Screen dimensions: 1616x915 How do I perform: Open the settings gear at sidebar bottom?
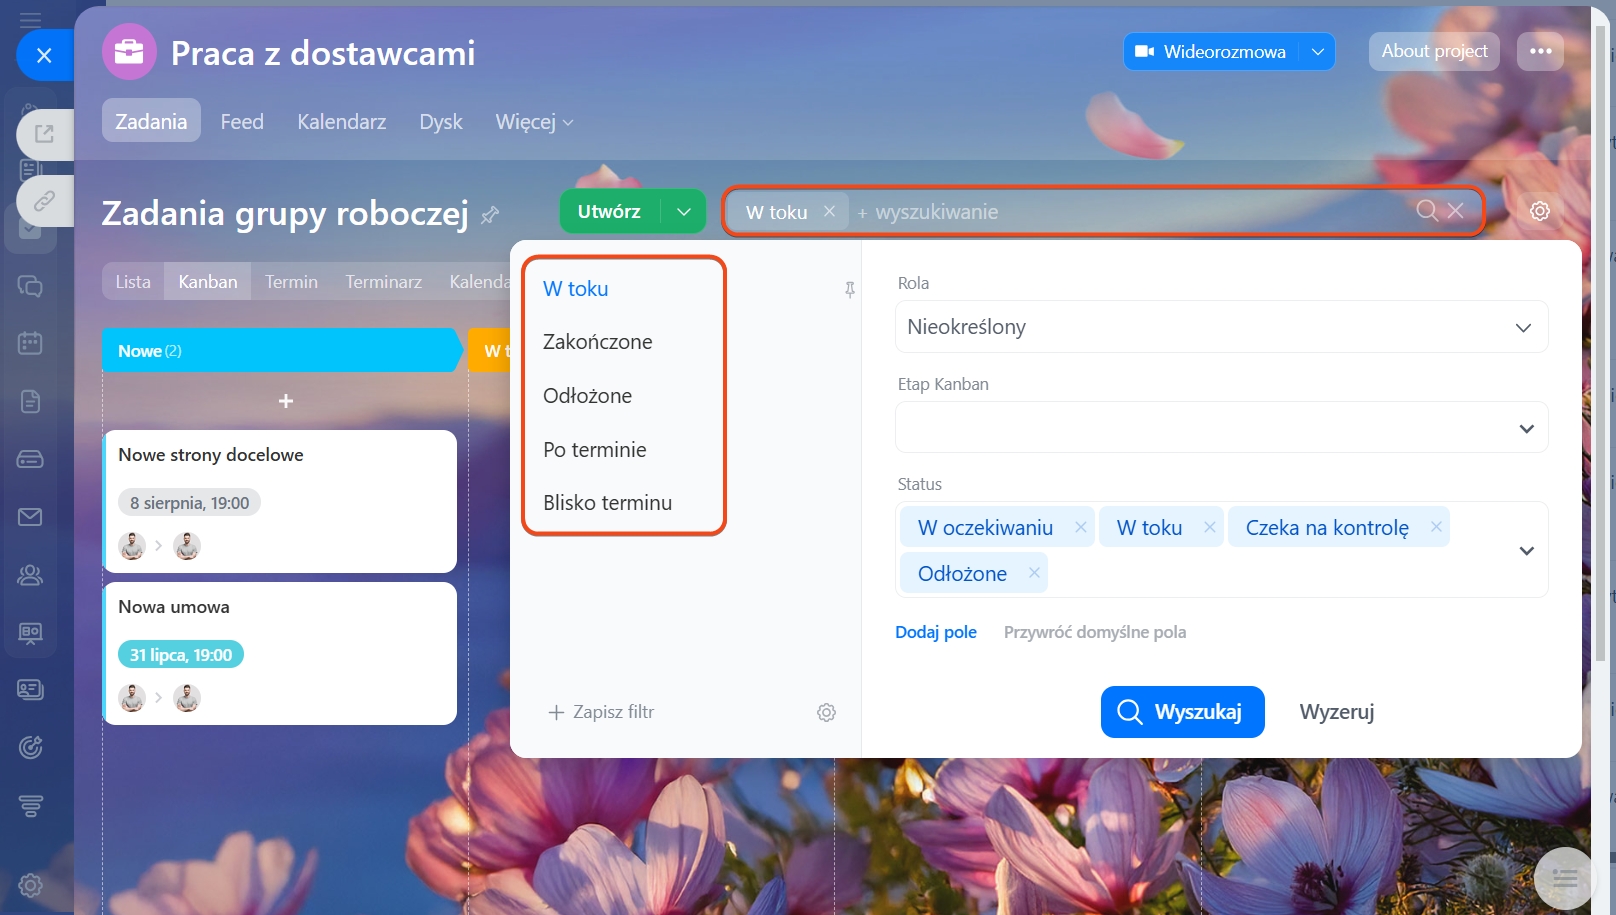tap(30, 885)
